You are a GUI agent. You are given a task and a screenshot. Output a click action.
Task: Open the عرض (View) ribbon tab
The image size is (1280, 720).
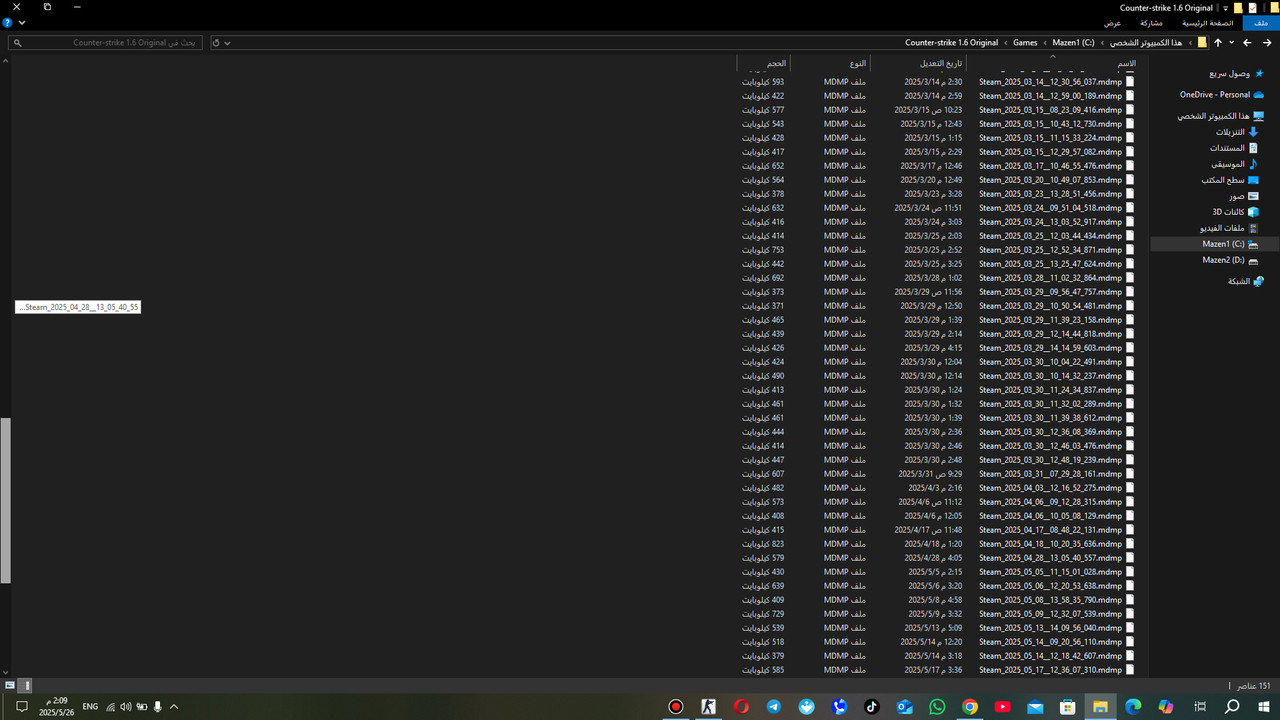(x=1112, y=22)
